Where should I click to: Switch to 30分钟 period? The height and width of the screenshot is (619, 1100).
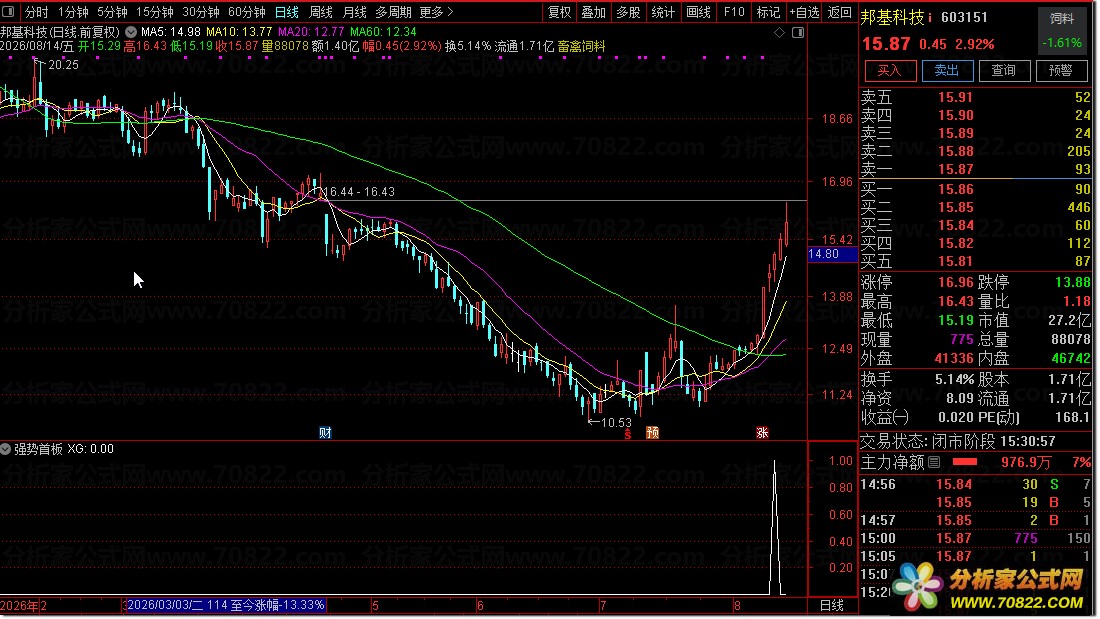click(201, 12)
